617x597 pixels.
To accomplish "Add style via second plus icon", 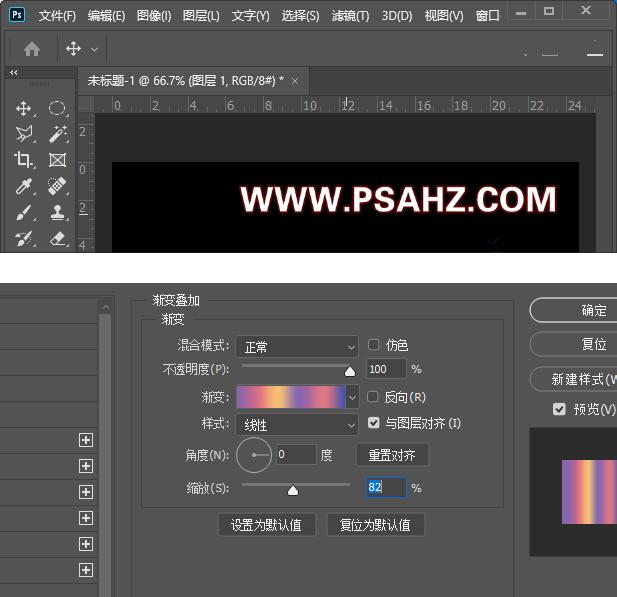I will [x=86, y=466].
